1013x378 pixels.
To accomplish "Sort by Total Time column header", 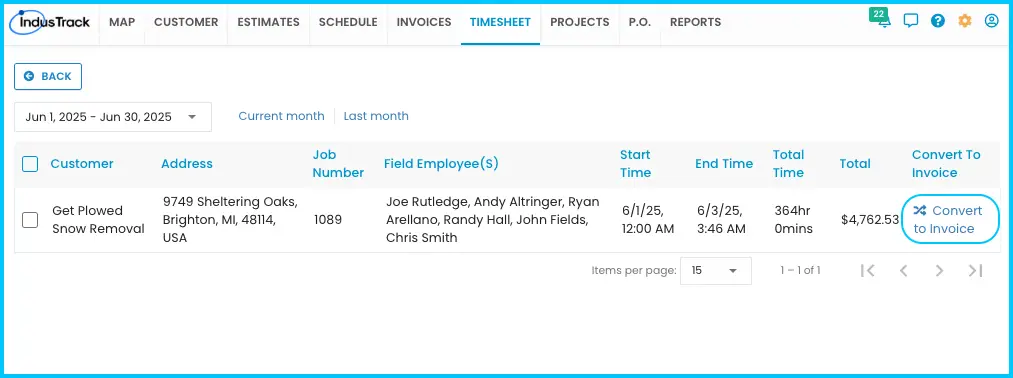I will [789, 164].
